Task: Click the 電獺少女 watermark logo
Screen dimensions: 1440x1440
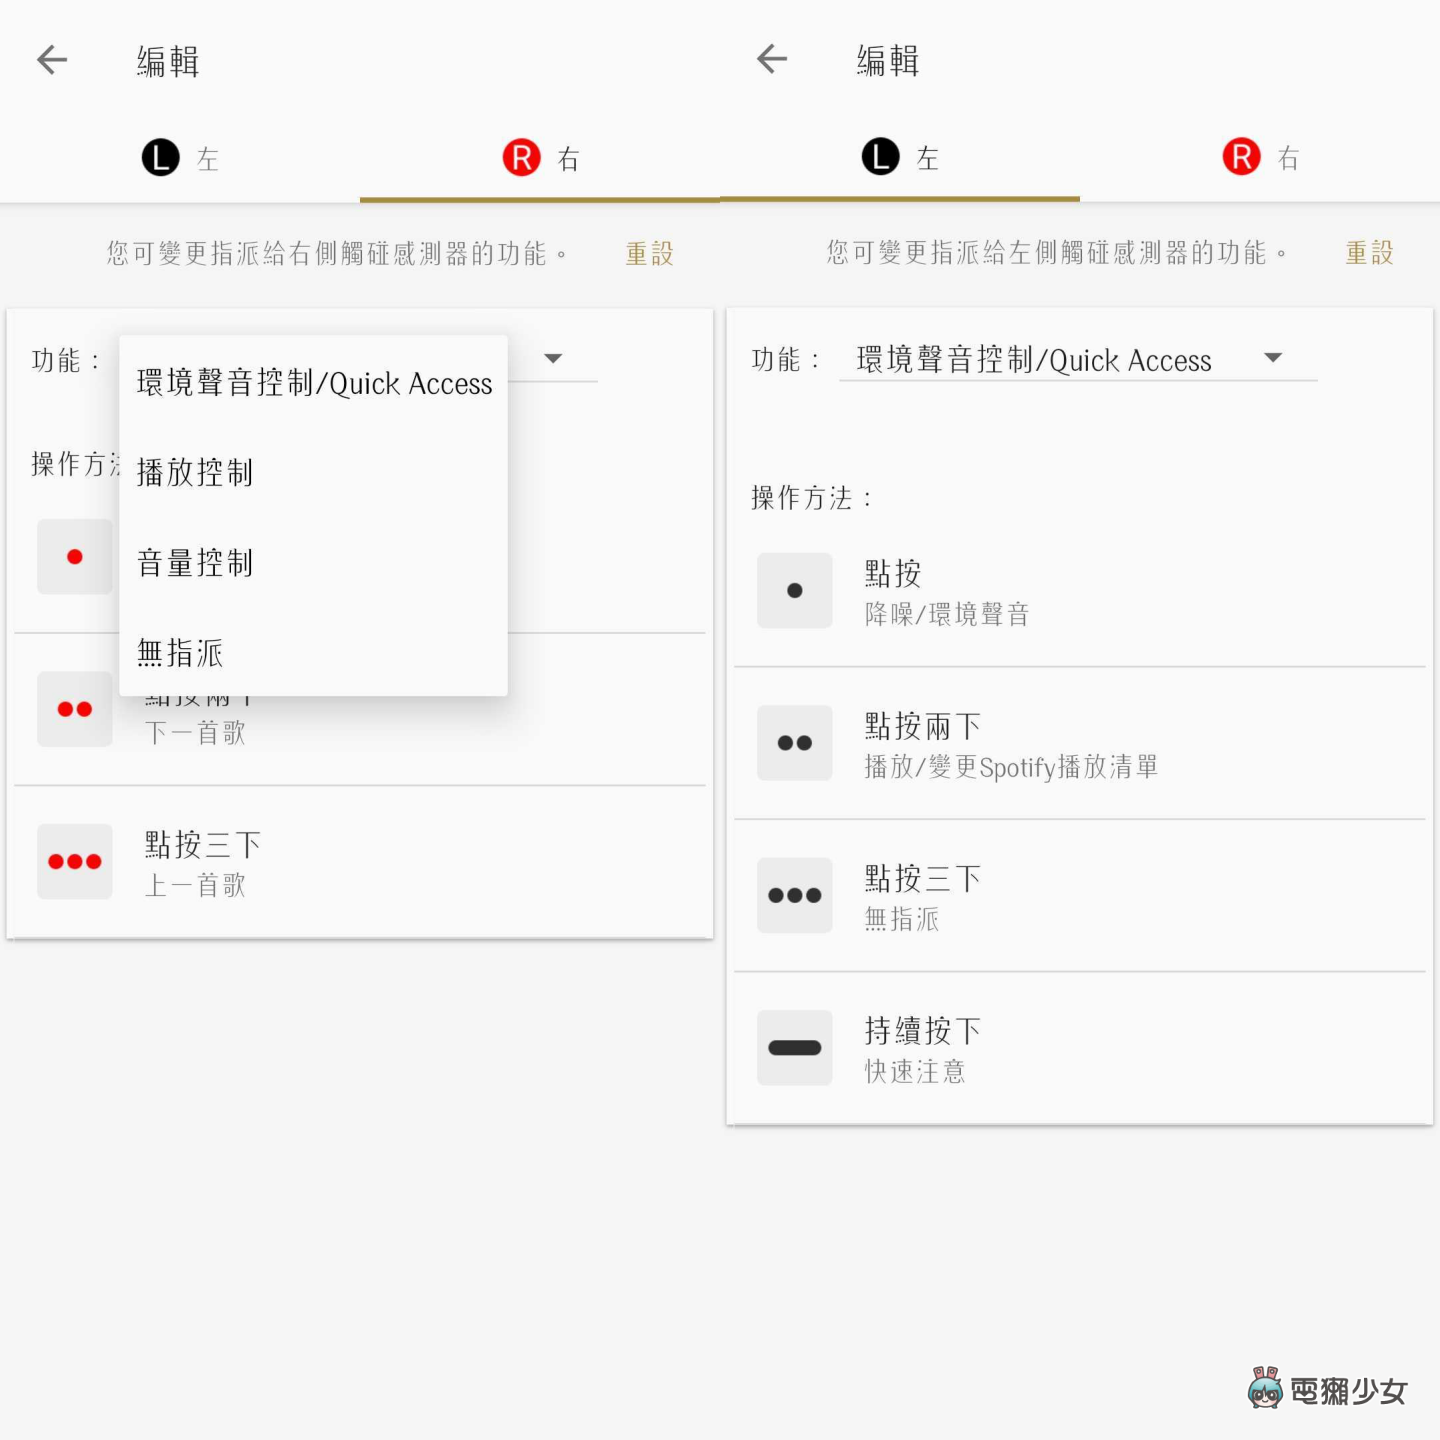Action: (x=1330, y=1388)
